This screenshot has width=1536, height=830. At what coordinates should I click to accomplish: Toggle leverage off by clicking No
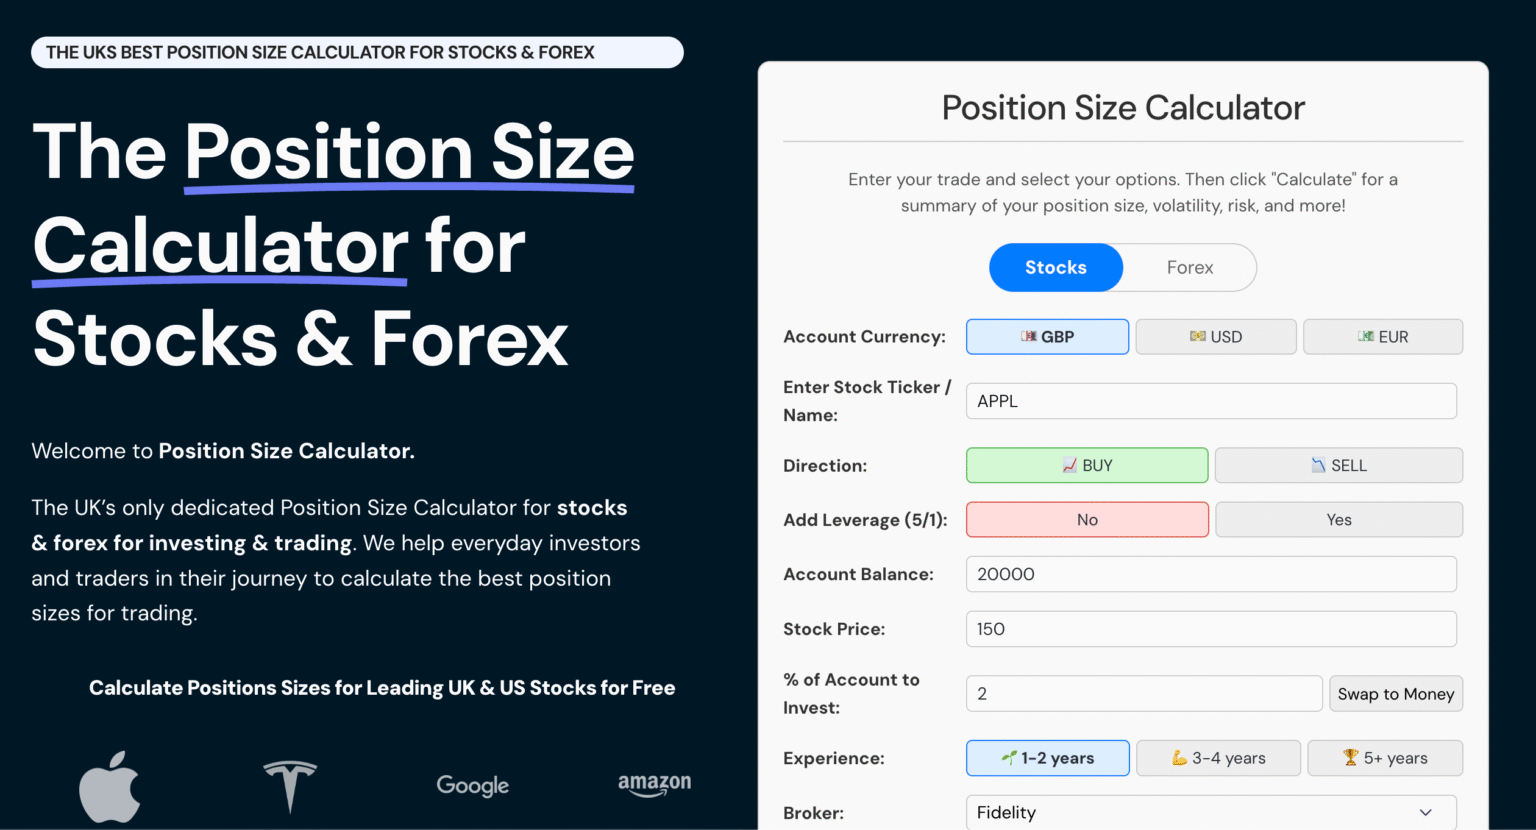[x=1087, y=519]
